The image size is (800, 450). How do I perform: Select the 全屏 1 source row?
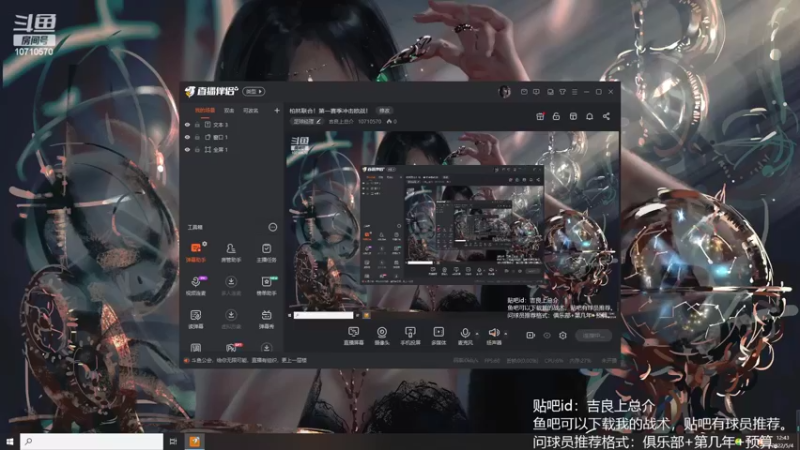coord(232,149)
